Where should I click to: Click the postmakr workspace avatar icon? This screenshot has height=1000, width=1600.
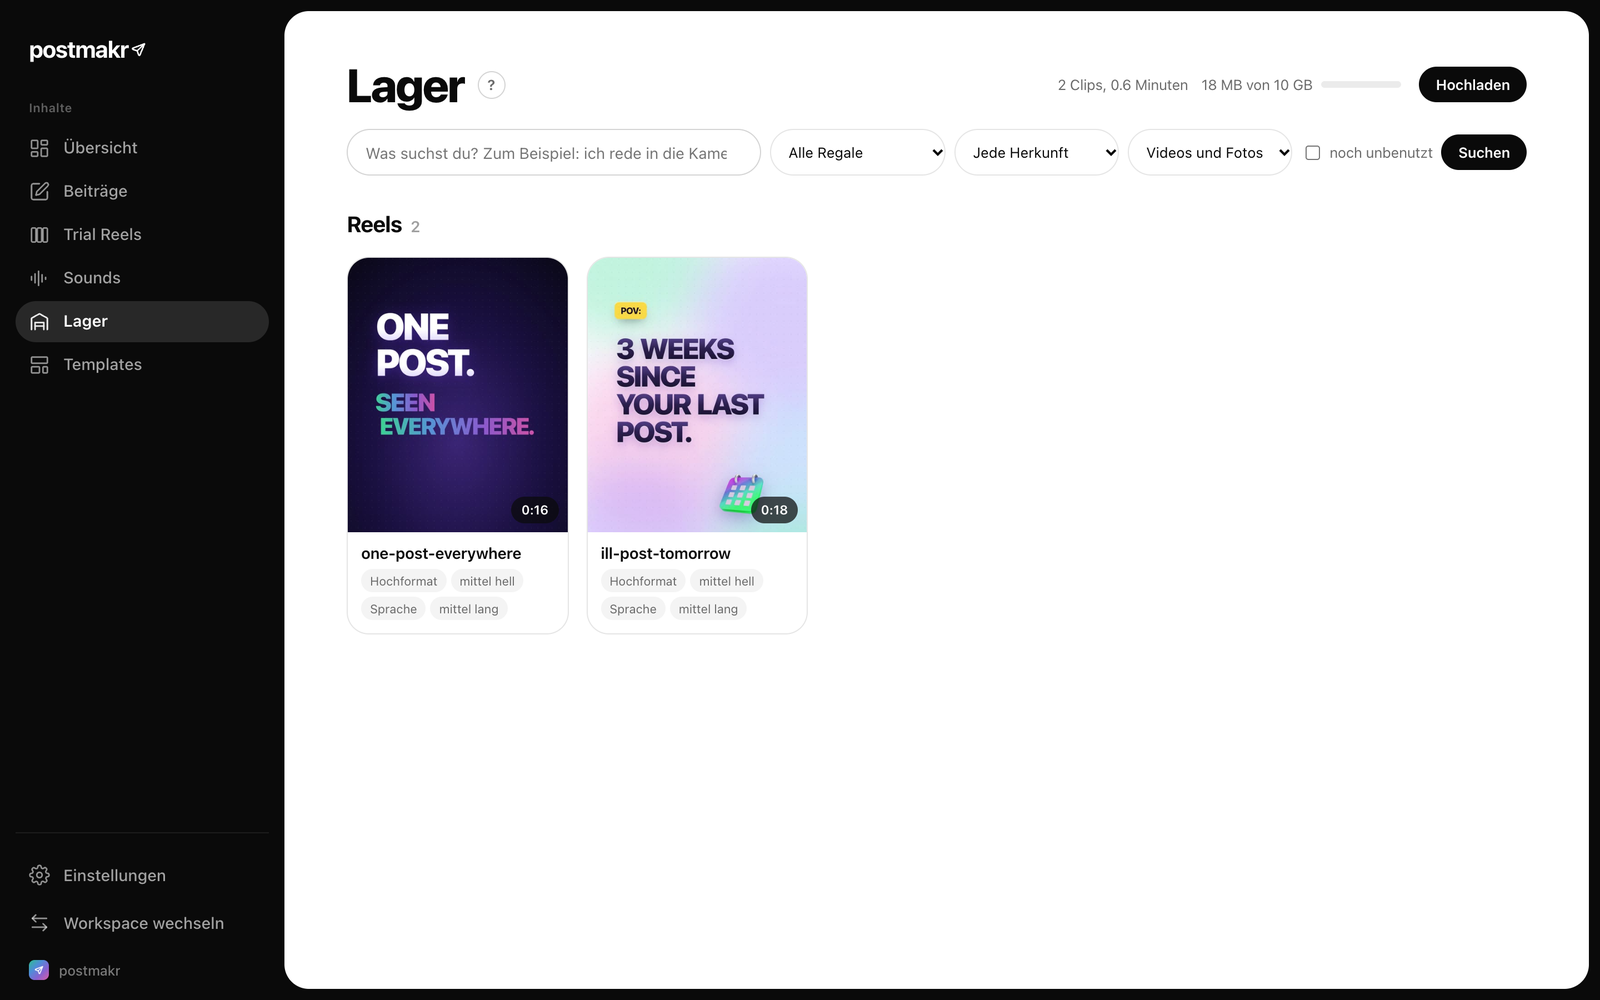(39, 970)
